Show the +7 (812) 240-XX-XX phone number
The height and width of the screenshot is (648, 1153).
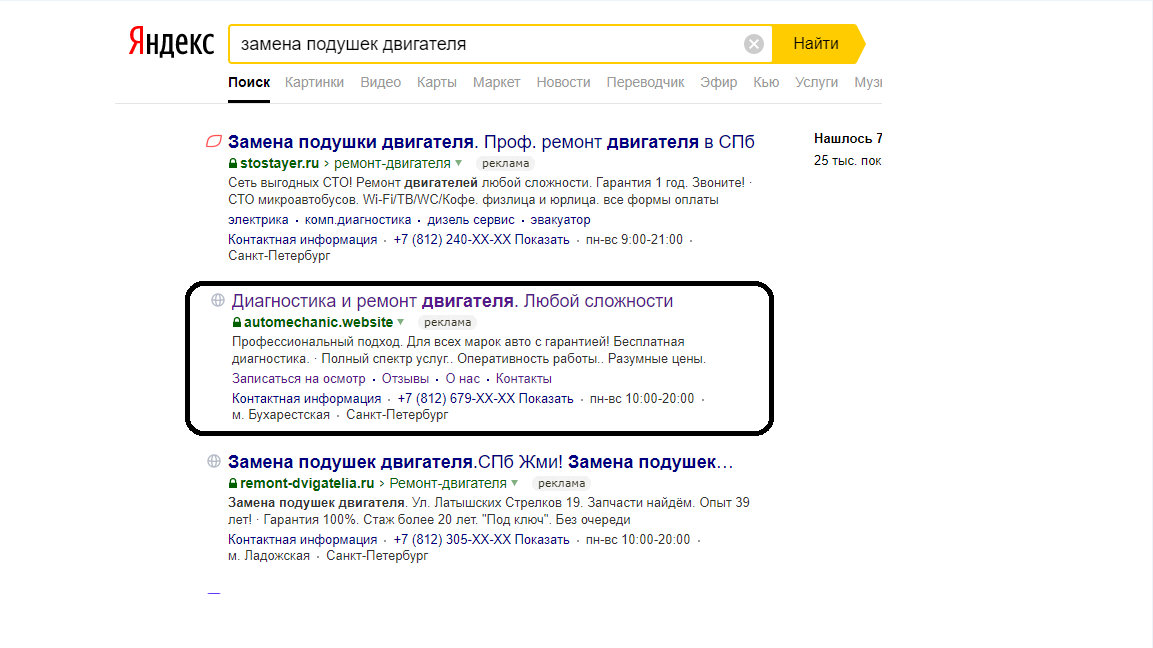[482, 240]
